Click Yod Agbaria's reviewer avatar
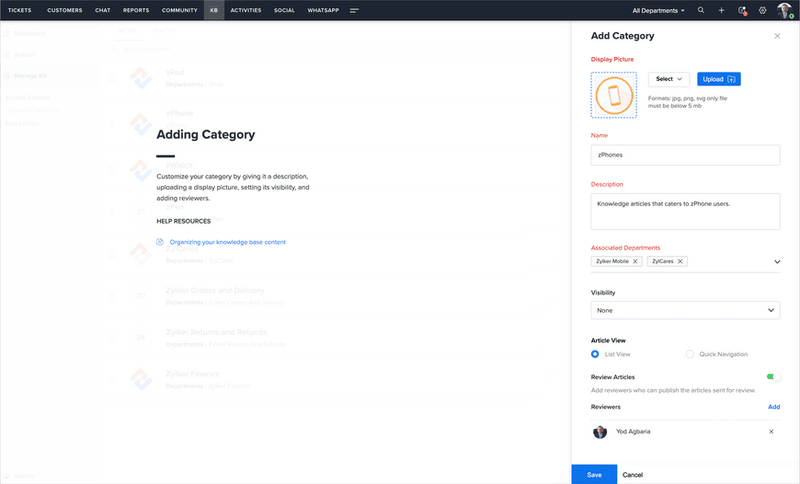This screenshot has width=800, height=484. pos(600,432)
